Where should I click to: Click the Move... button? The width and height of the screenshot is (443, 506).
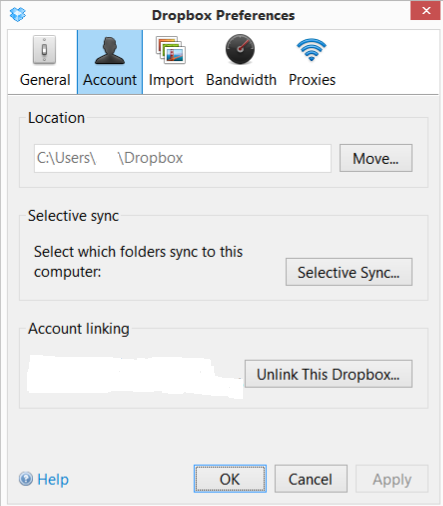376,158
